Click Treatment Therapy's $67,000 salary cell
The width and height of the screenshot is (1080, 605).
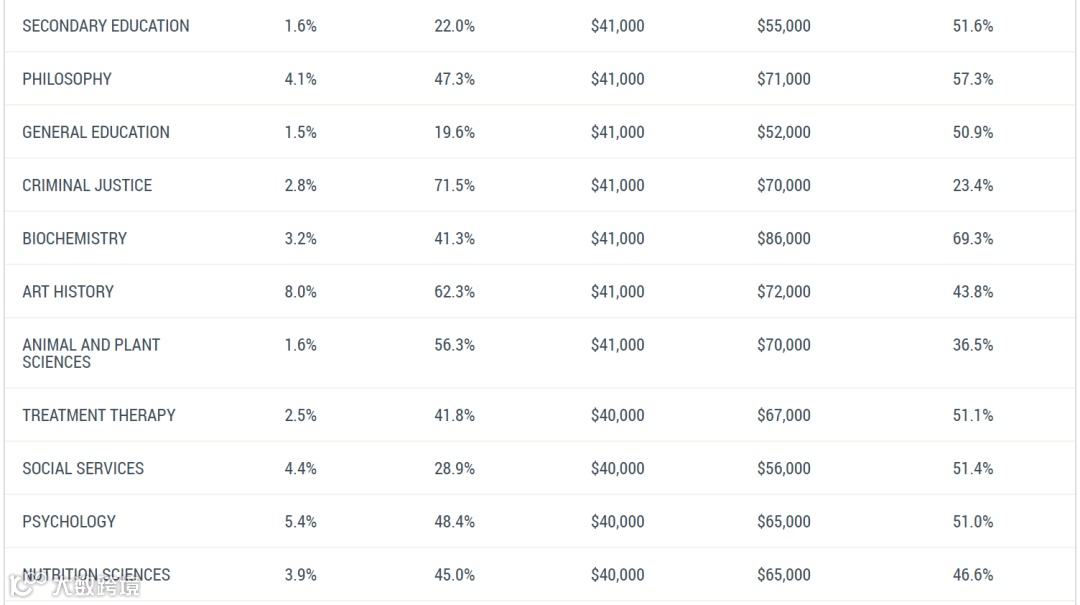tap(783, 415)
